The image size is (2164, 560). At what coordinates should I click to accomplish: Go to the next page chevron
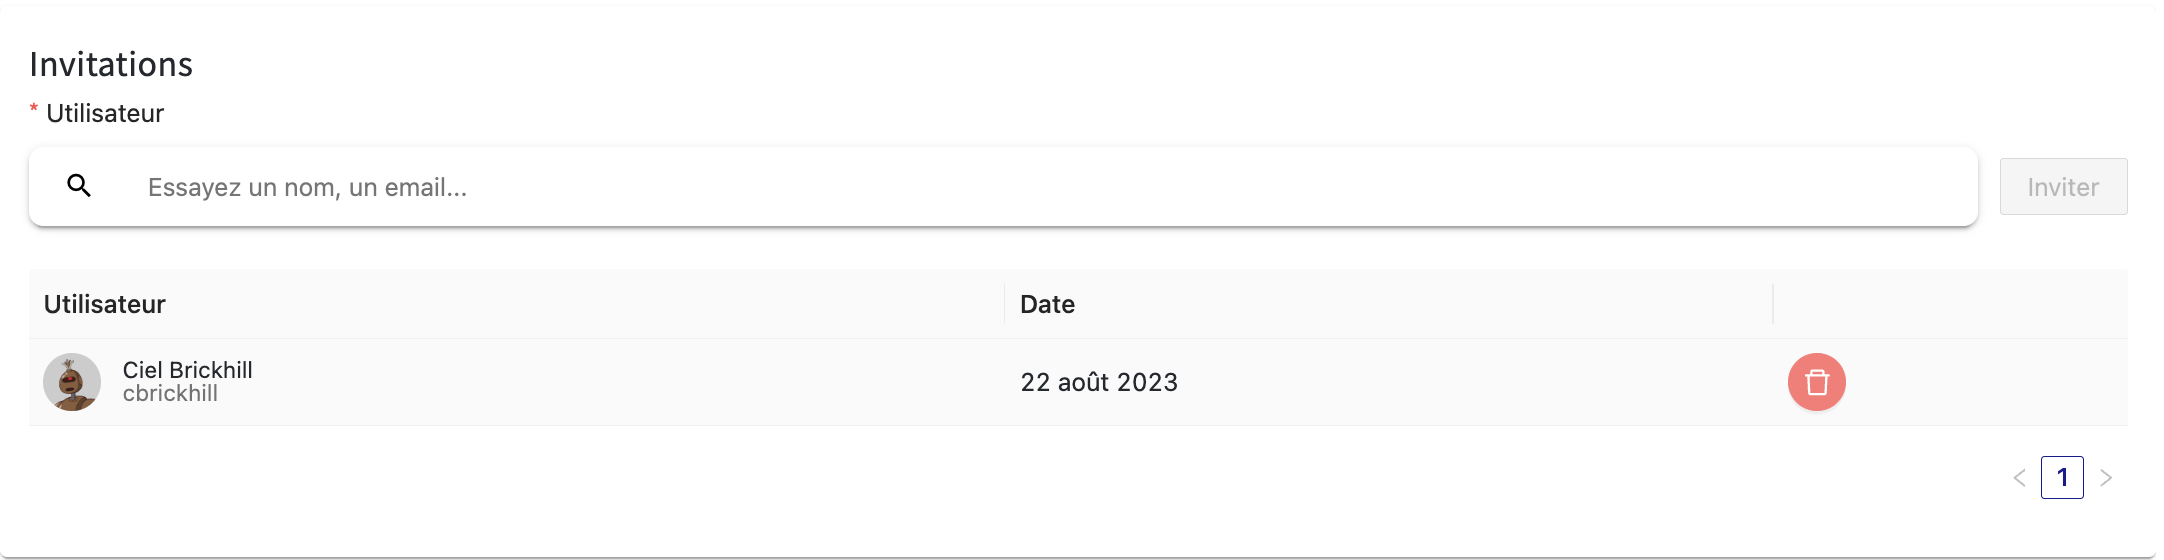point(2105,478)
